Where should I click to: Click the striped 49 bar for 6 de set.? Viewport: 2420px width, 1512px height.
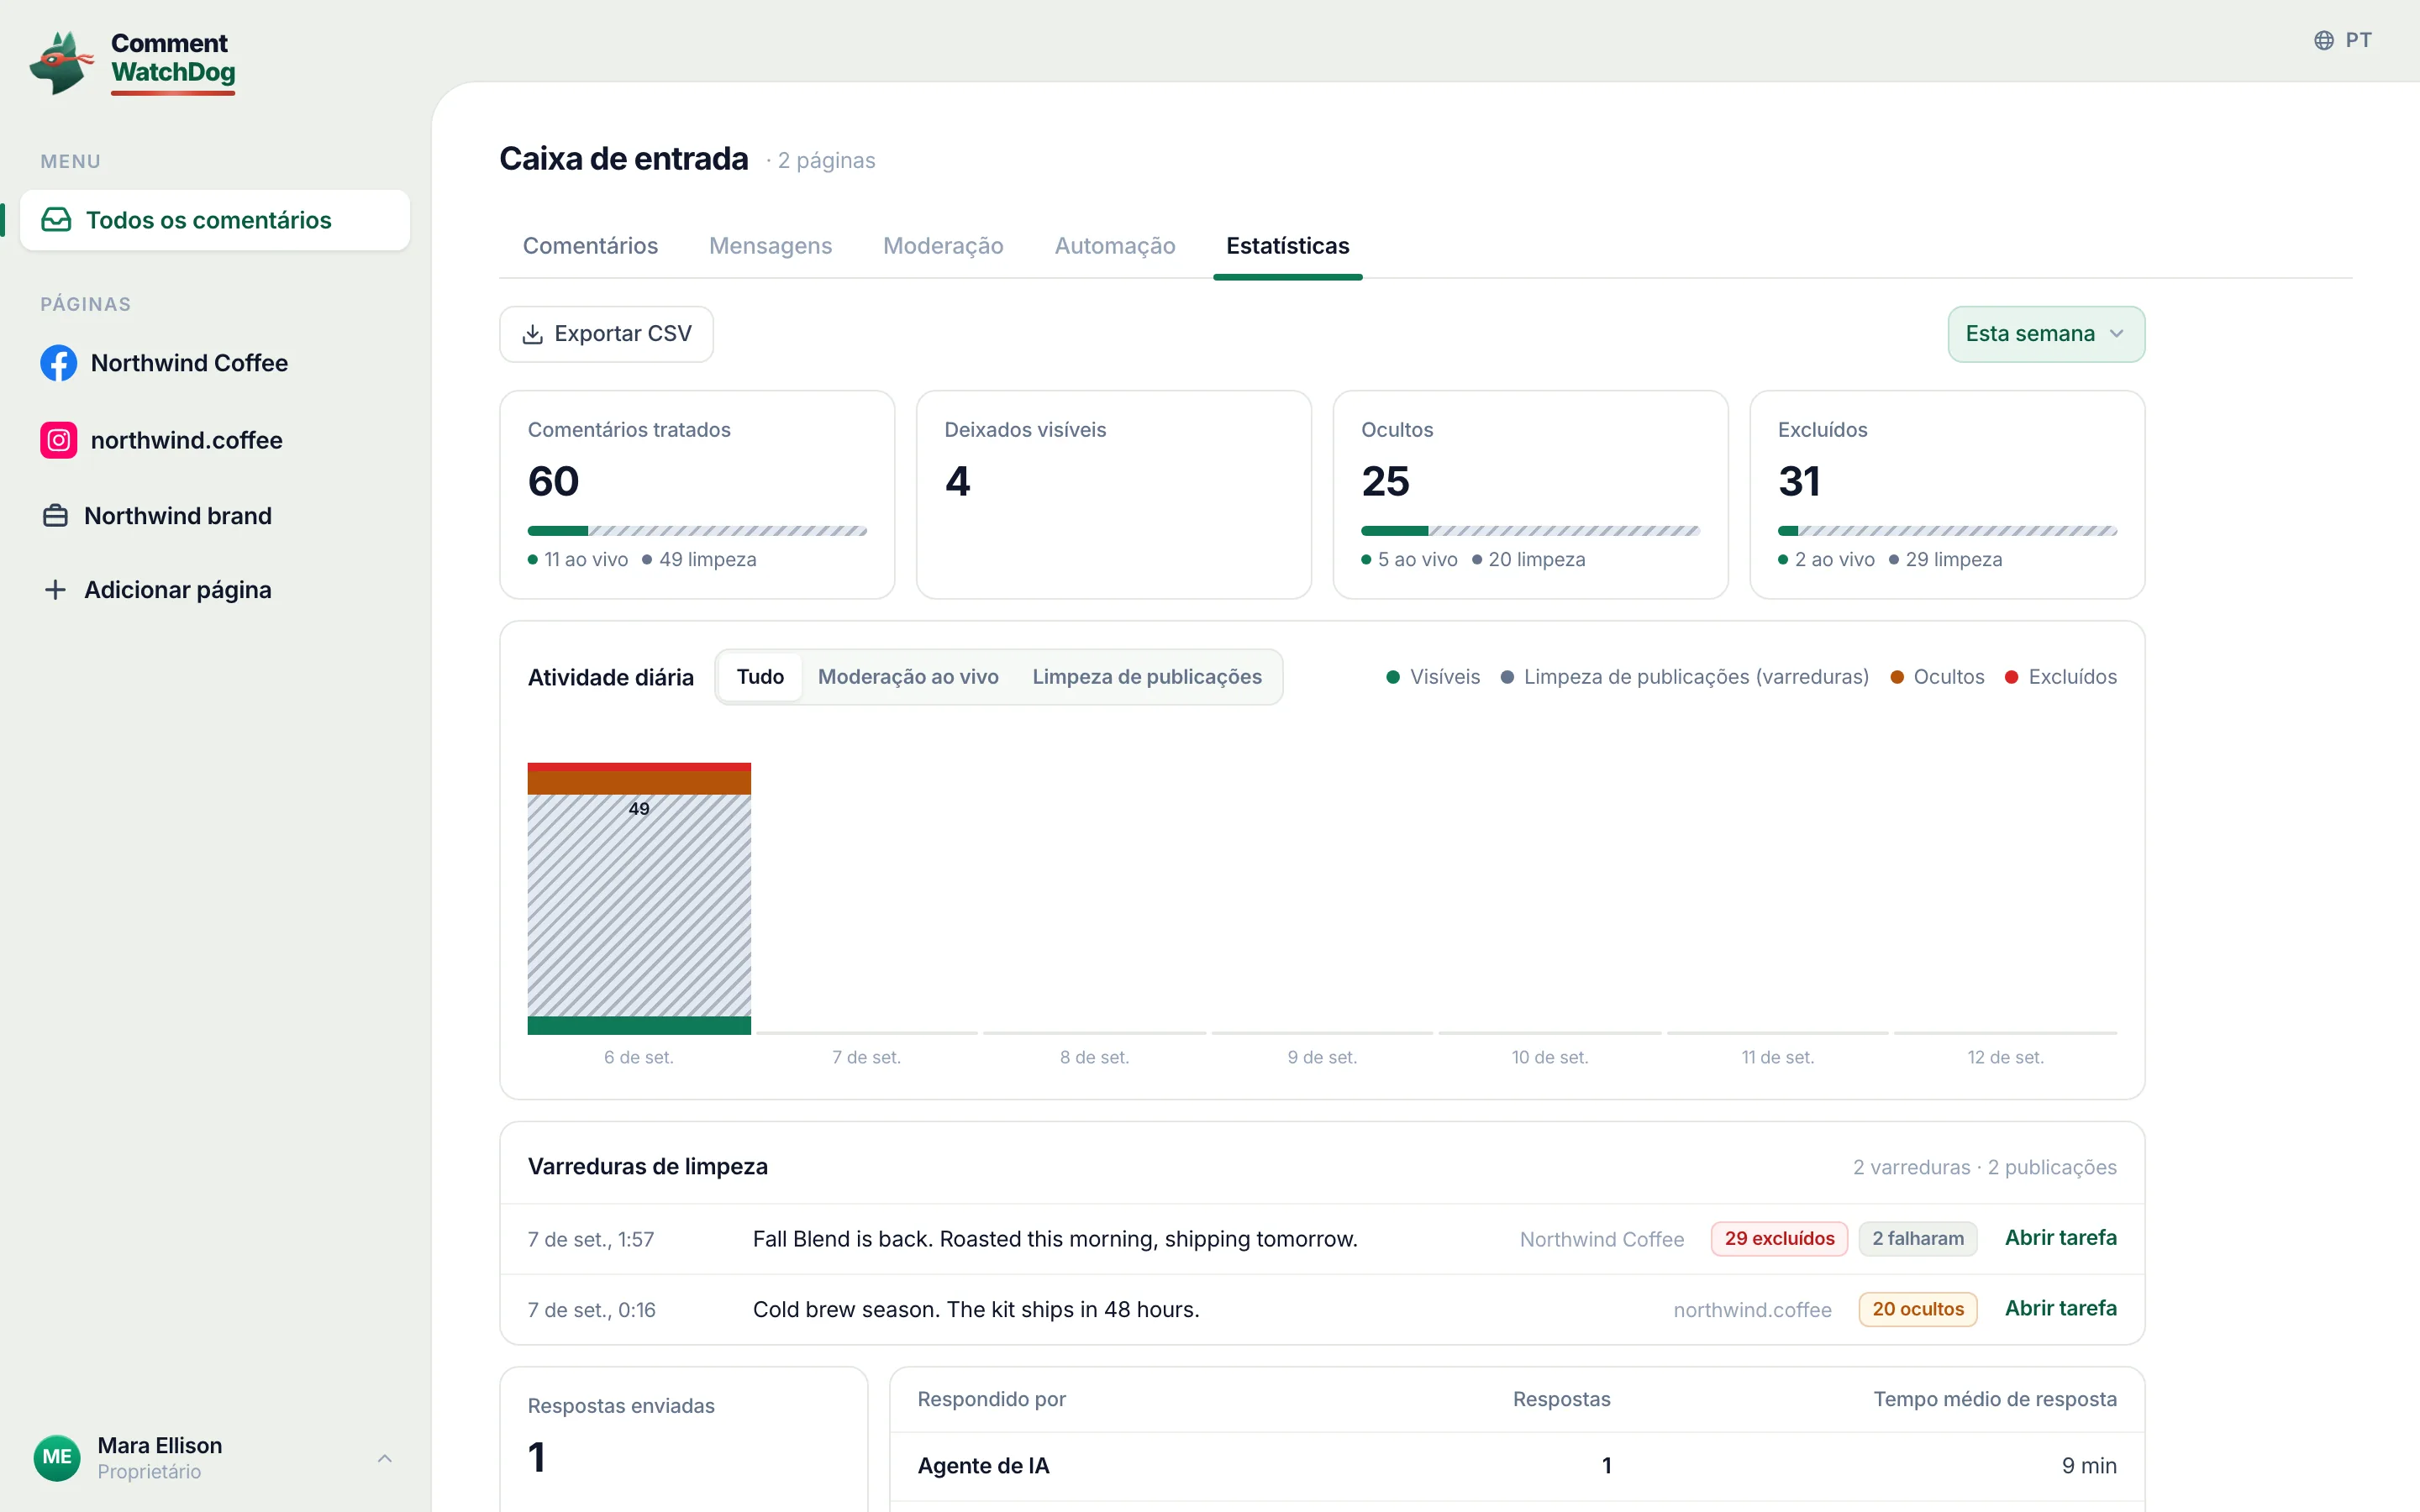tap(639, 905)
